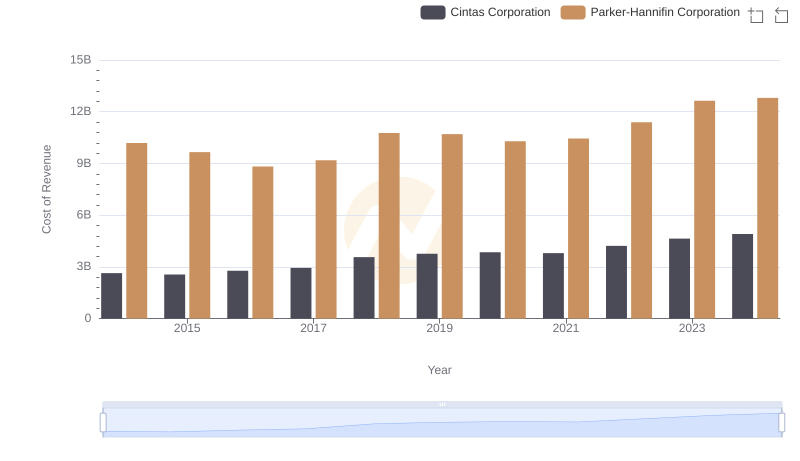Click right handle of the zoom slider
Viewport: 800px width, 461px height.
click(782, 423)
